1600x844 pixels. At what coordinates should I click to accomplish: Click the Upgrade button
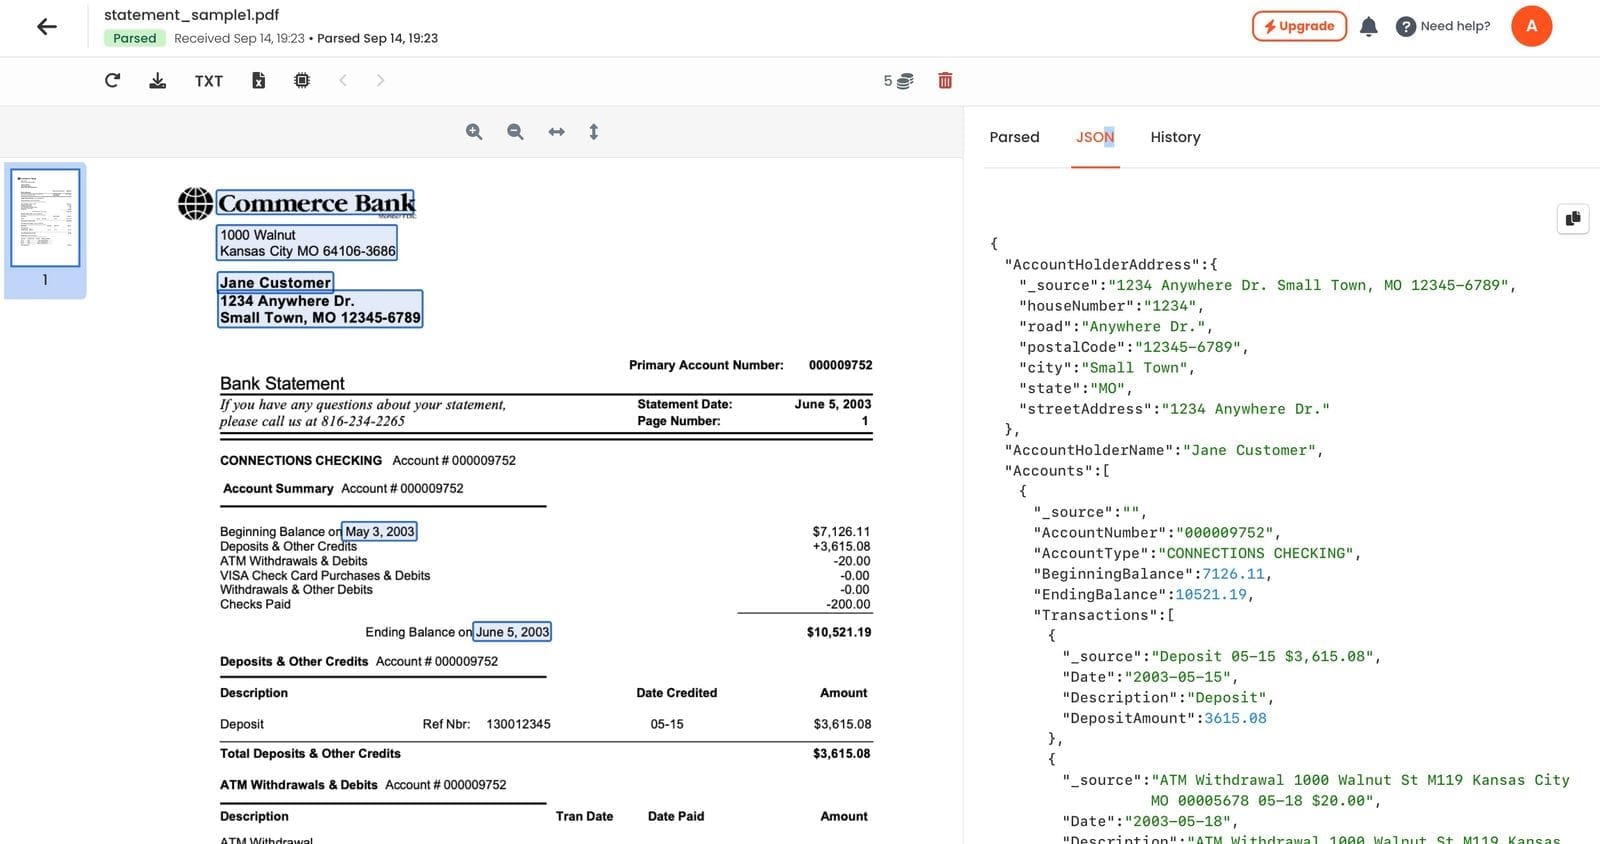(1299, 26)
